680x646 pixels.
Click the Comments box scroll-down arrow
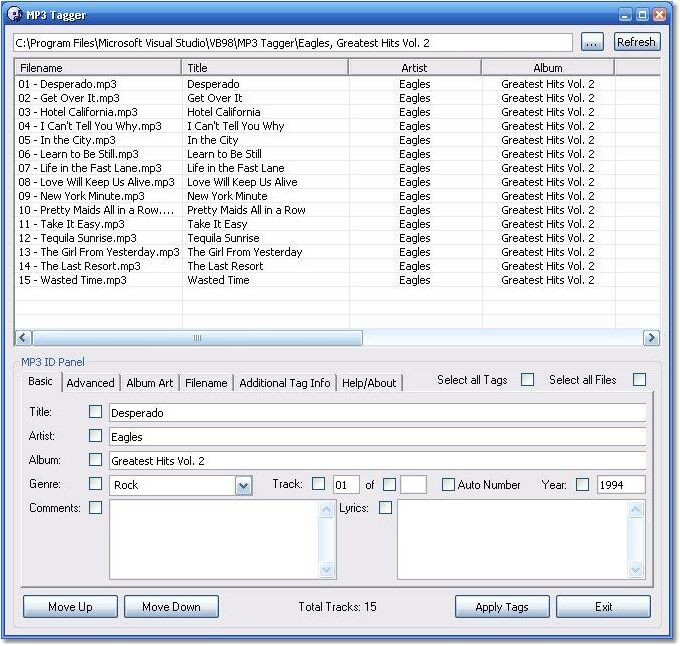point(327,570)
